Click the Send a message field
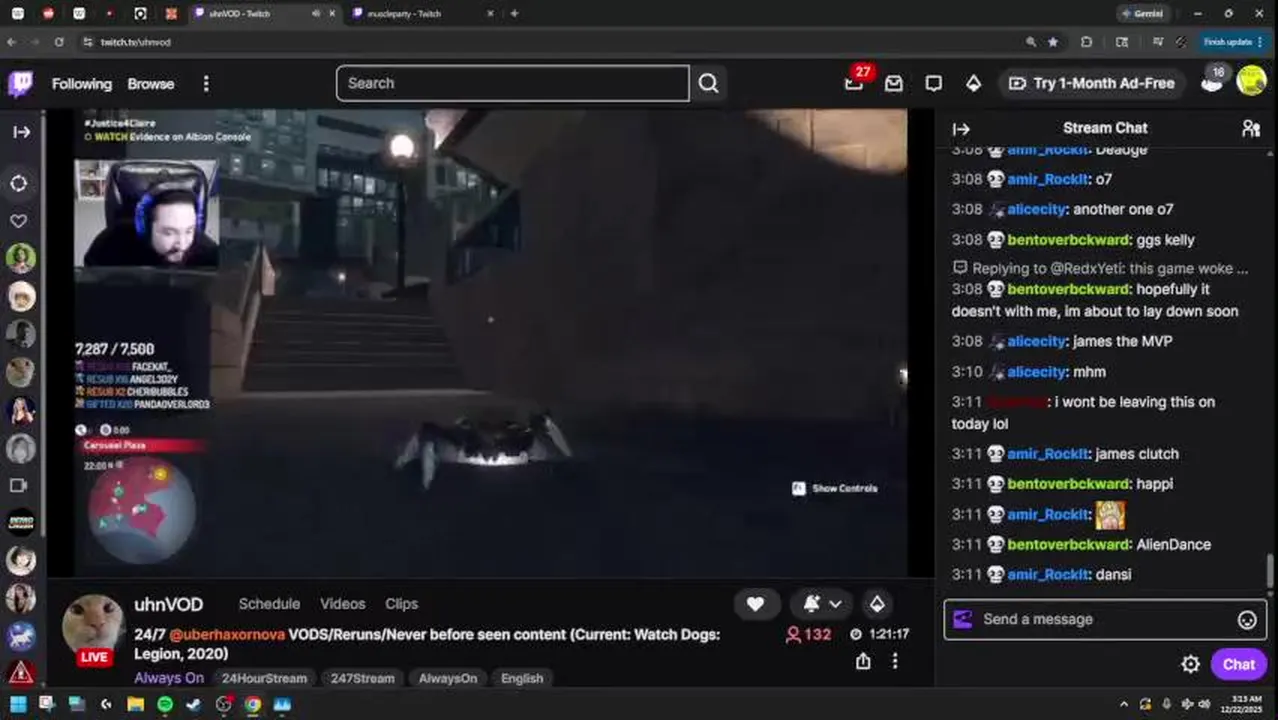 [1105, 619]
